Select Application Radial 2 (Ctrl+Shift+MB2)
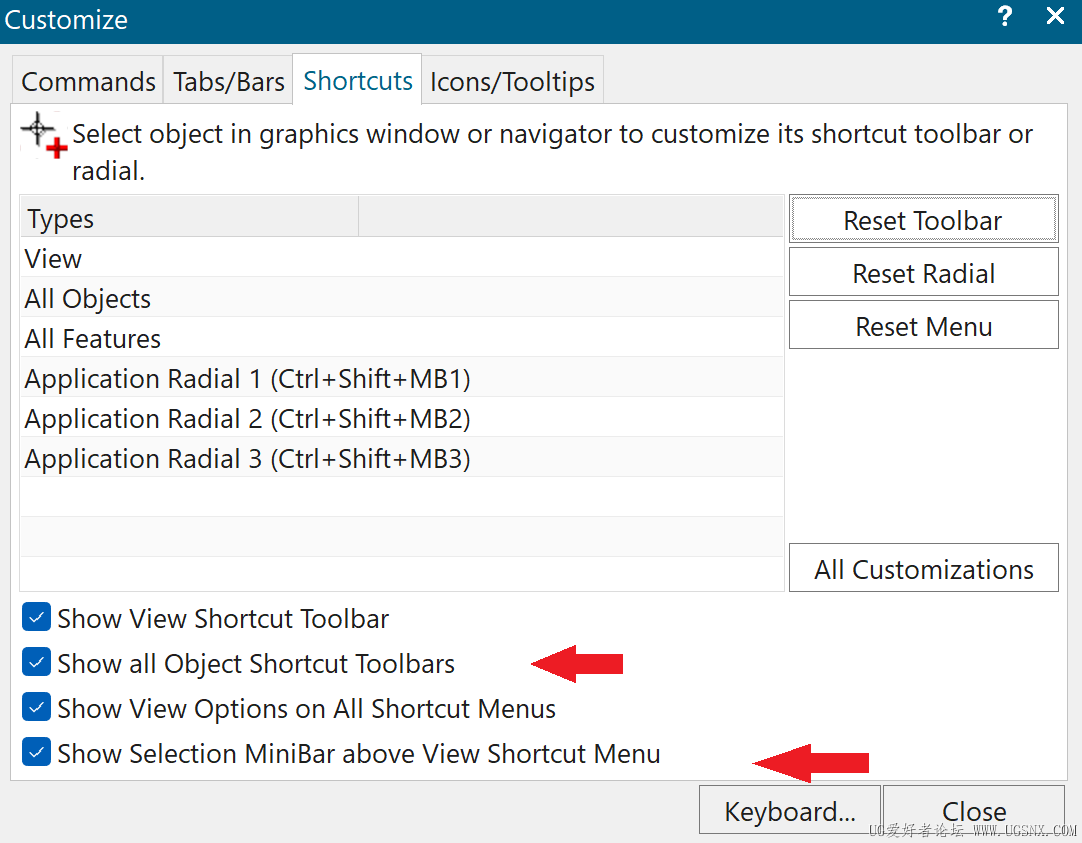1082x843 pixels. [x=402, y=418]
